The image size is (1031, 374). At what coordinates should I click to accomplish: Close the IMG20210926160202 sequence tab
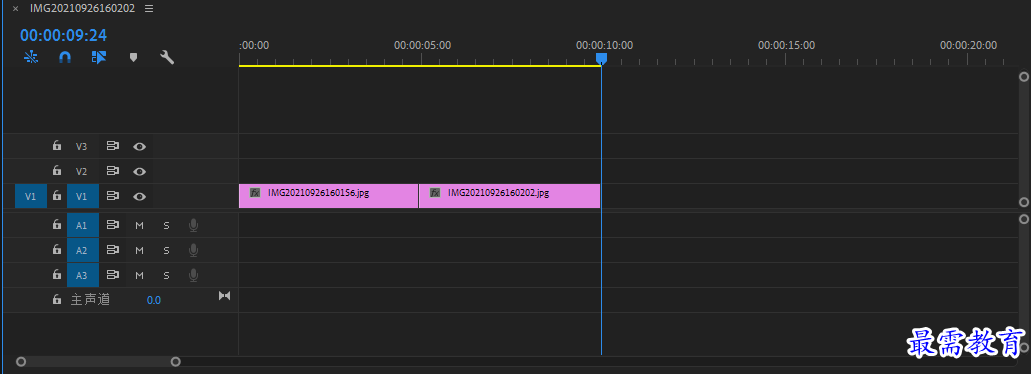click(16, 9)
